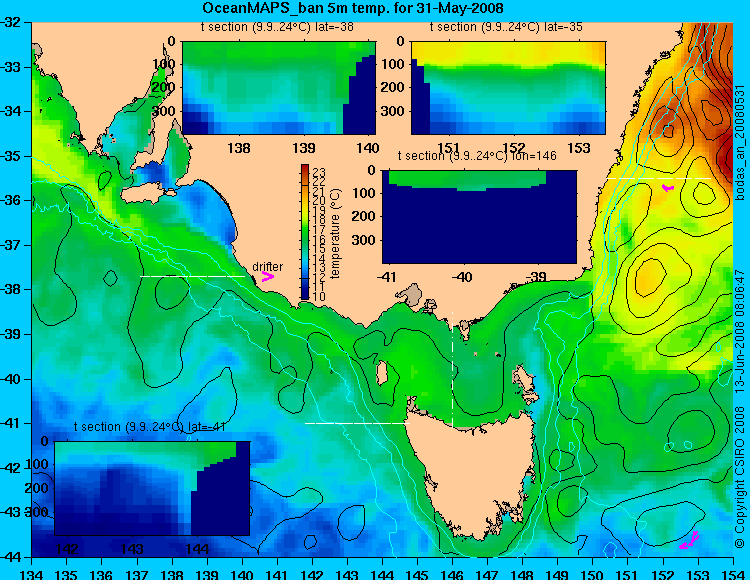
Task: Open the lat=-35 temperature section inset plot
Action: [x=508, y=88]
